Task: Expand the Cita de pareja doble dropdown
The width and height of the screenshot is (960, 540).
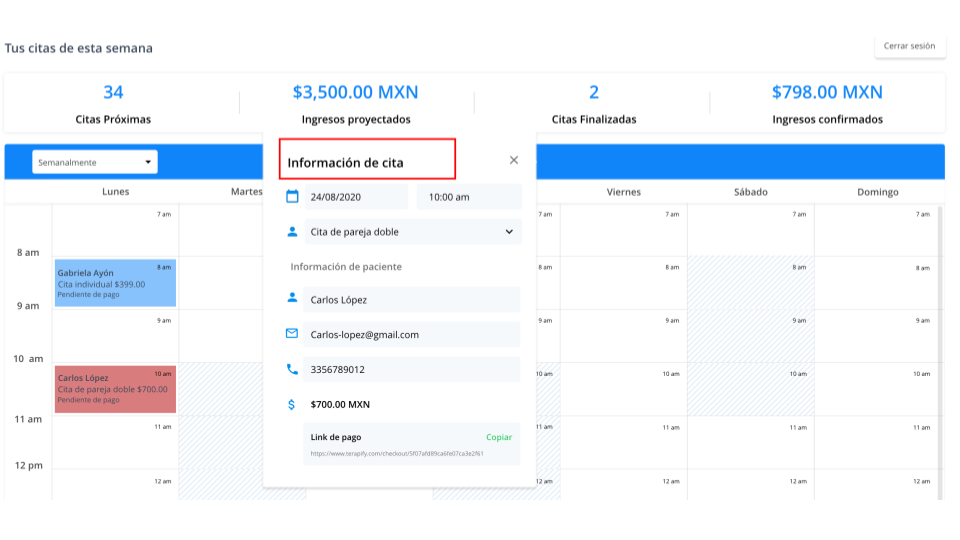Action: pos(413,232)
